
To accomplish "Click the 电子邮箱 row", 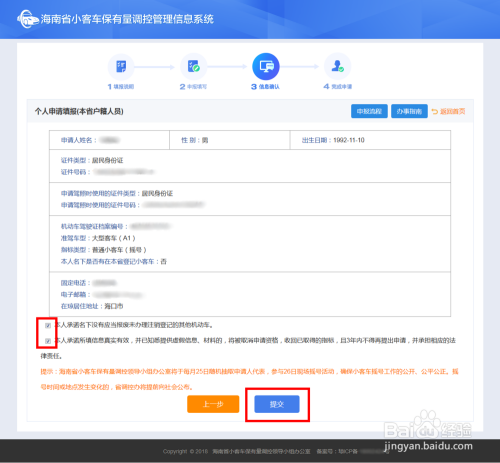I will [x=102, y=295].
